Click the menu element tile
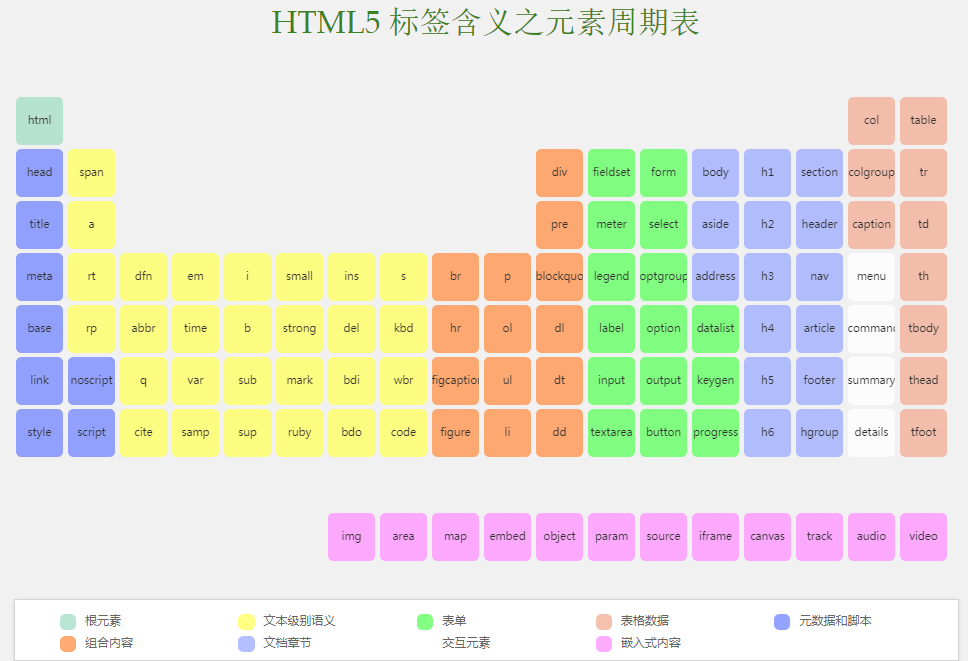968x661 pixels. 871,276
